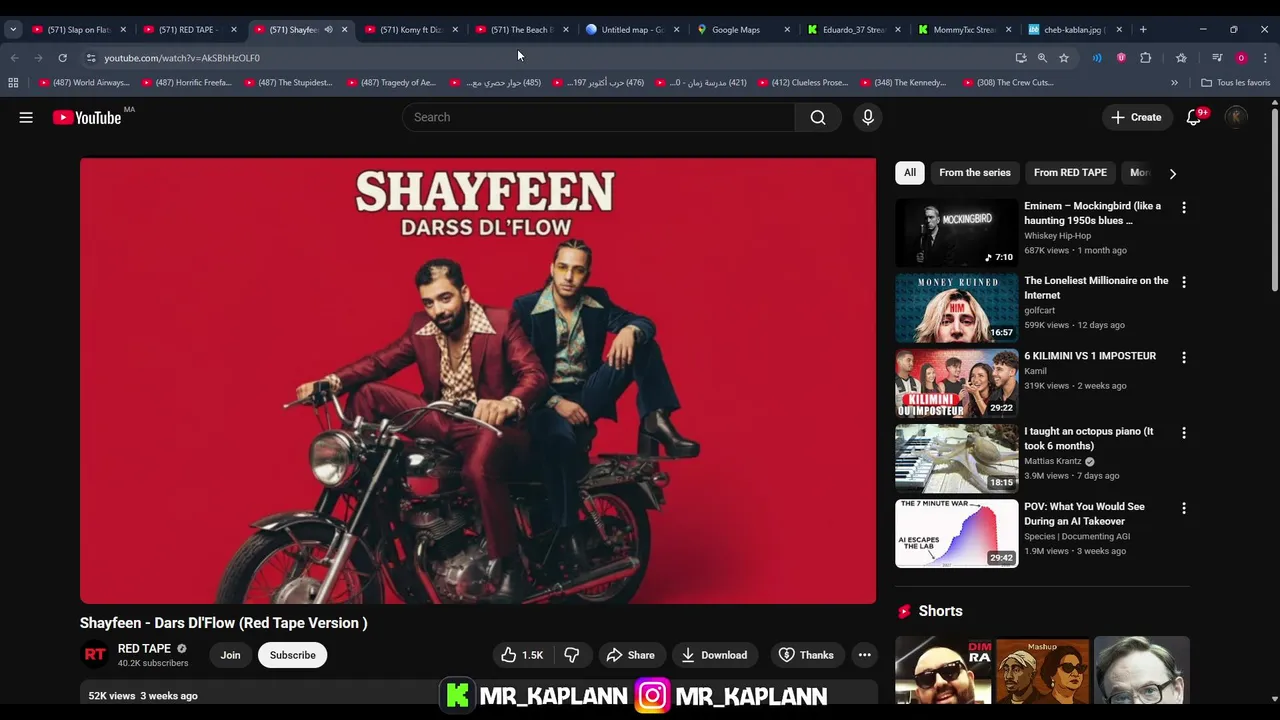Screen dimensions: 1280x720
Task: Select the All filter chip
Action: pos(910,173)
